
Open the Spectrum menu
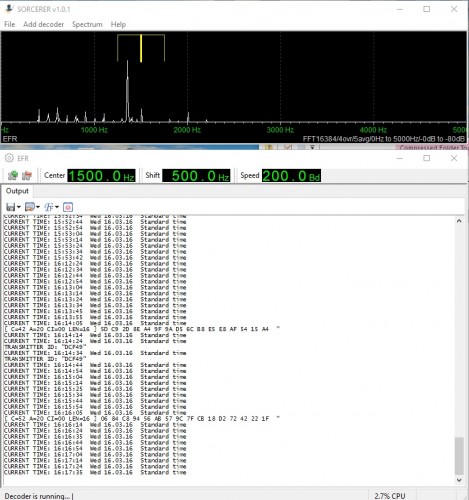tap(87, 24)
